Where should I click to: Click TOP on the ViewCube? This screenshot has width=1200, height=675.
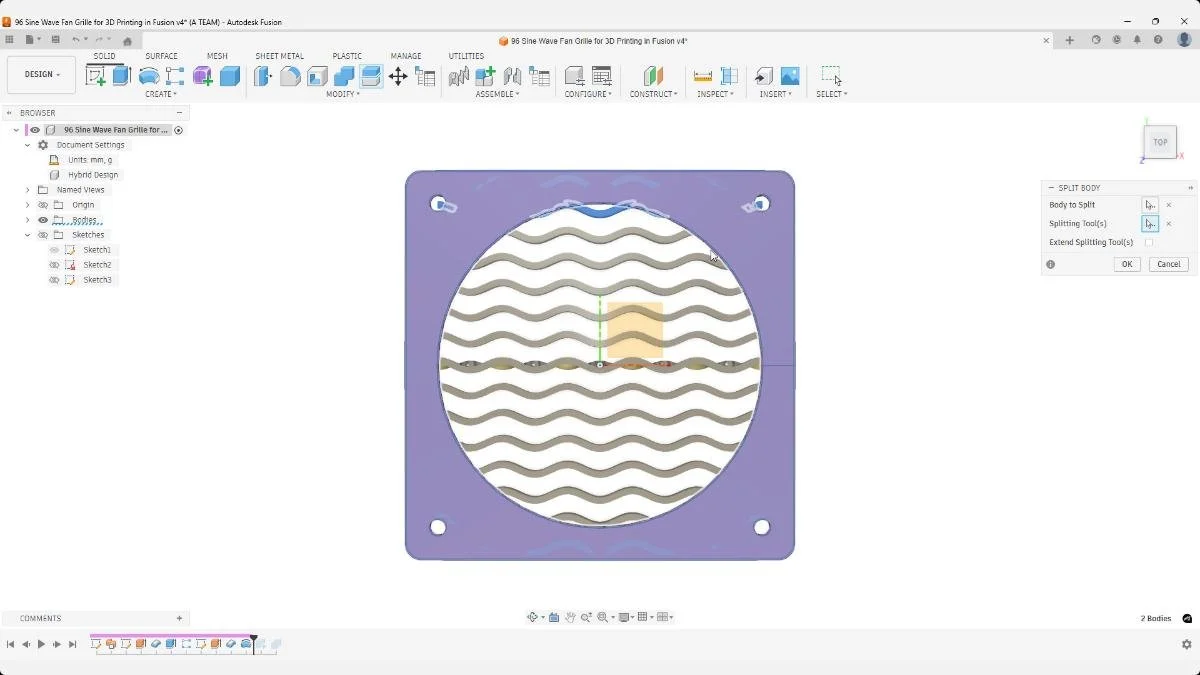tap(1160, 142)
